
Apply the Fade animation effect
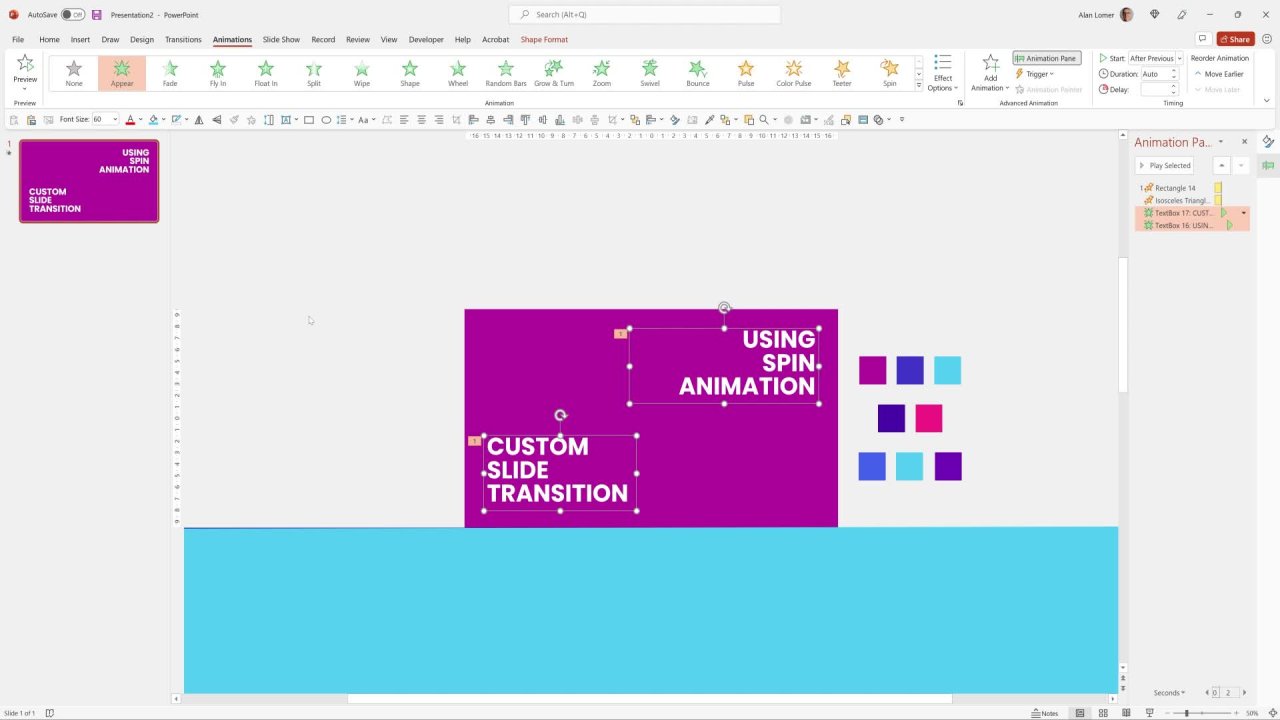point(170,72)
